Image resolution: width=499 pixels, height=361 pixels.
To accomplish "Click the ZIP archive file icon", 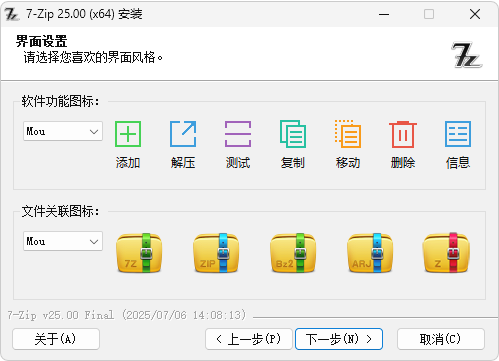I will tap(216, 253).
